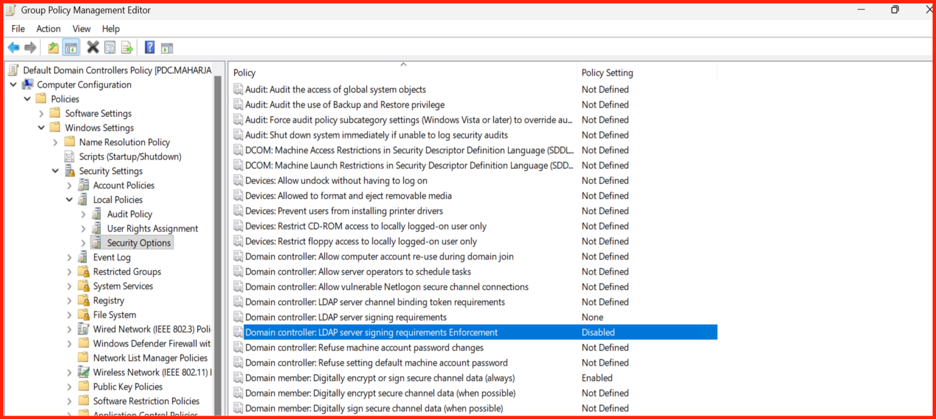The image size is (936, 419).
Task: Collapse the Local Policies node
Action: (69, 200)
